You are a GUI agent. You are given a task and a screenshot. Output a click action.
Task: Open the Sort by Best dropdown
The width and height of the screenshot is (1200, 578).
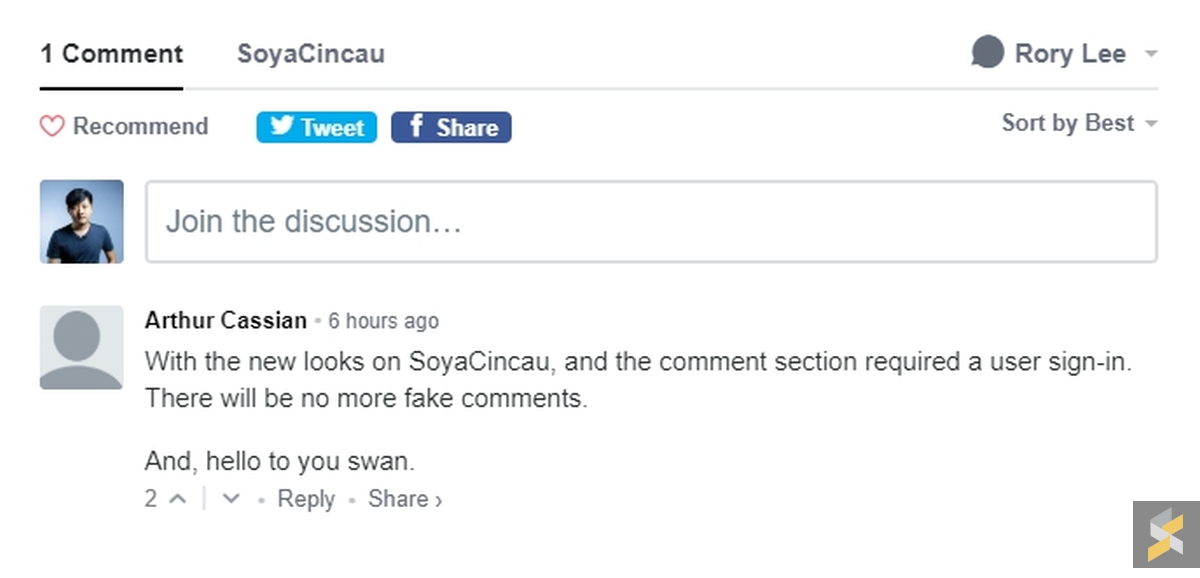[1079, 123]
